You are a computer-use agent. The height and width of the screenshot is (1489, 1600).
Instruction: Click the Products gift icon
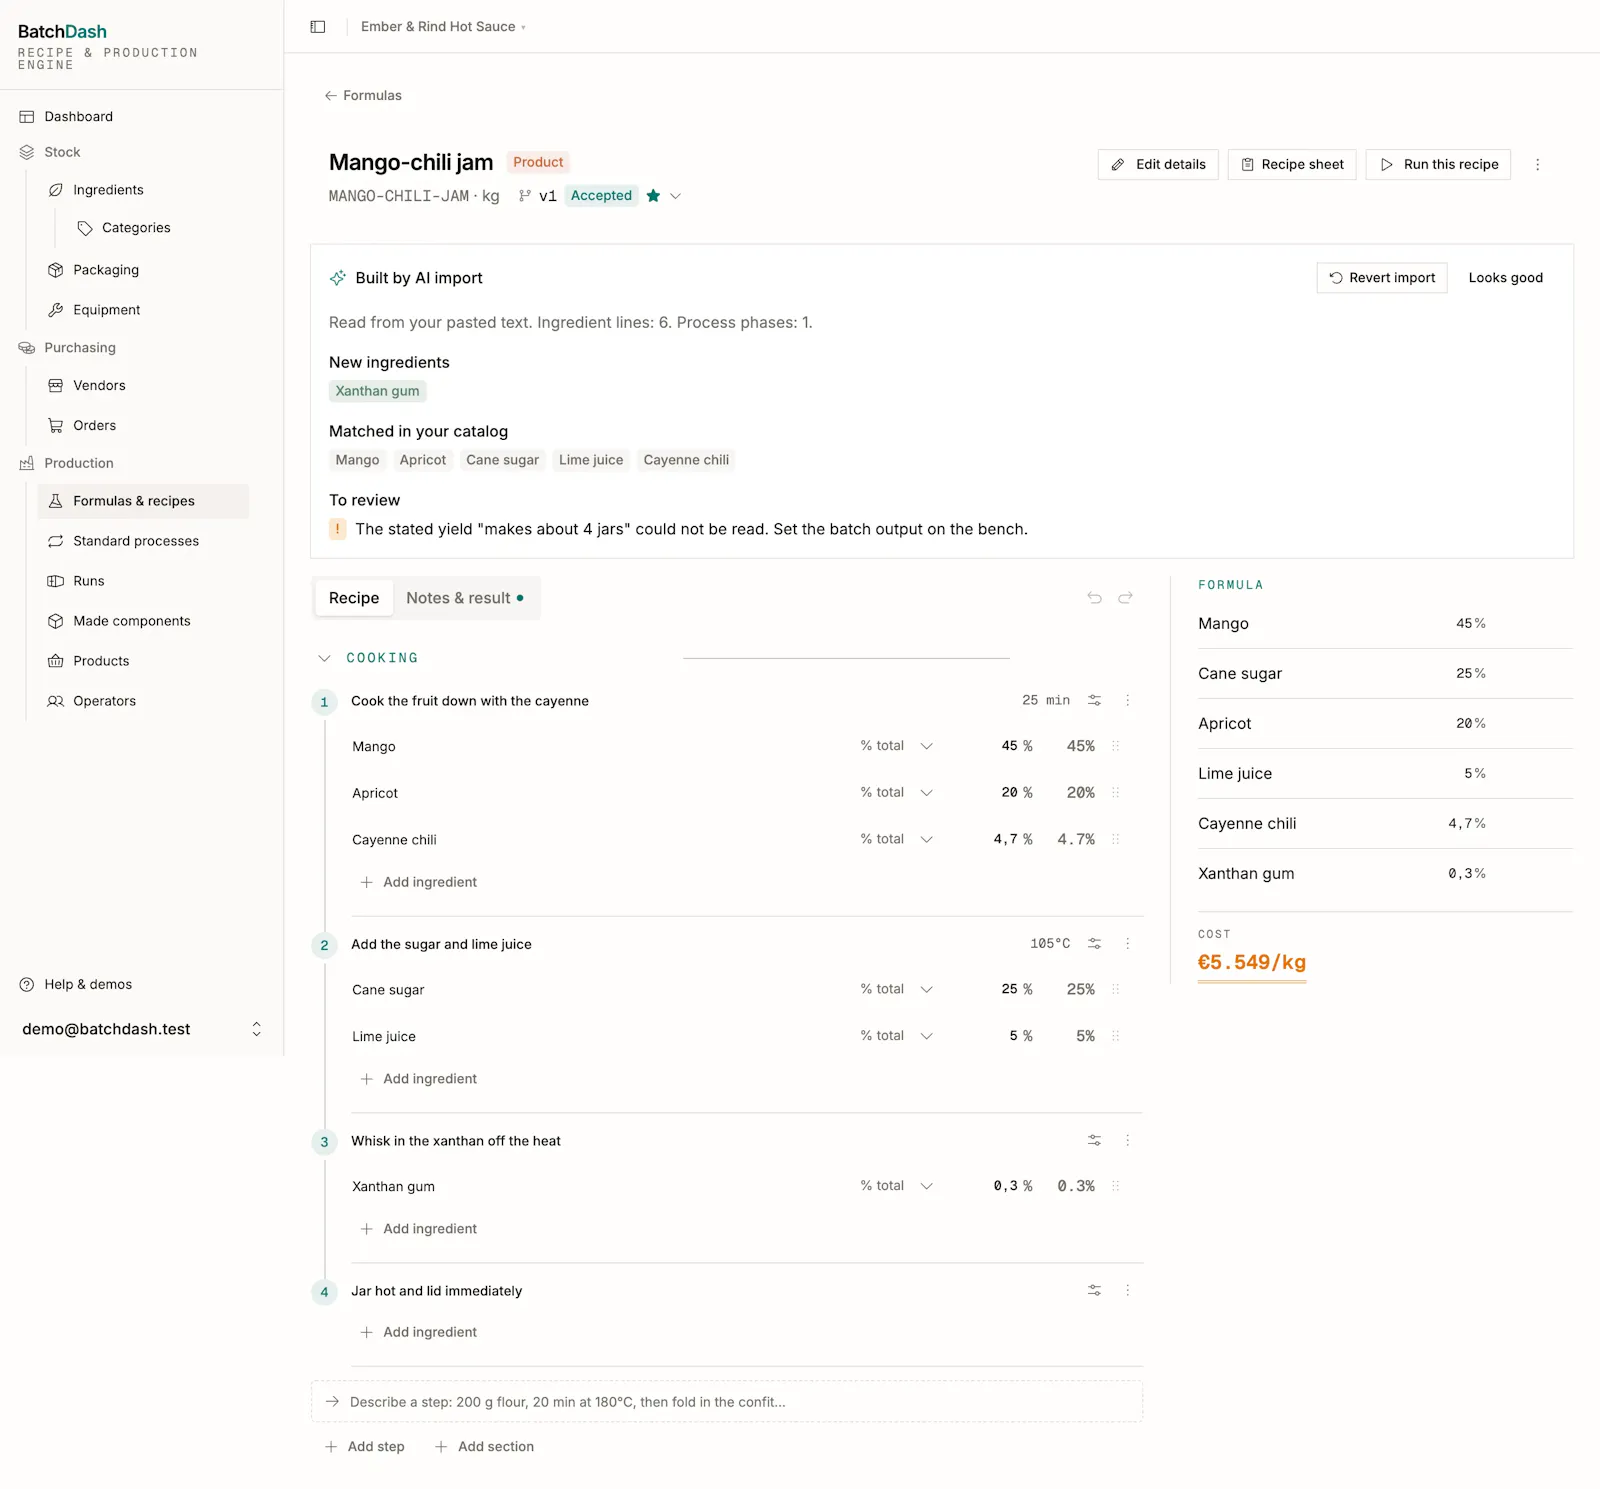pos(56,662)
